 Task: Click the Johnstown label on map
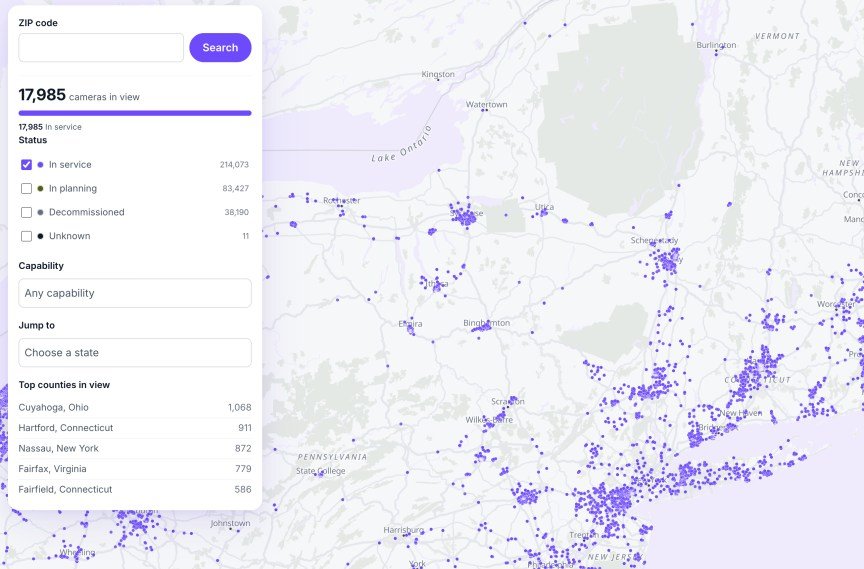230,523
